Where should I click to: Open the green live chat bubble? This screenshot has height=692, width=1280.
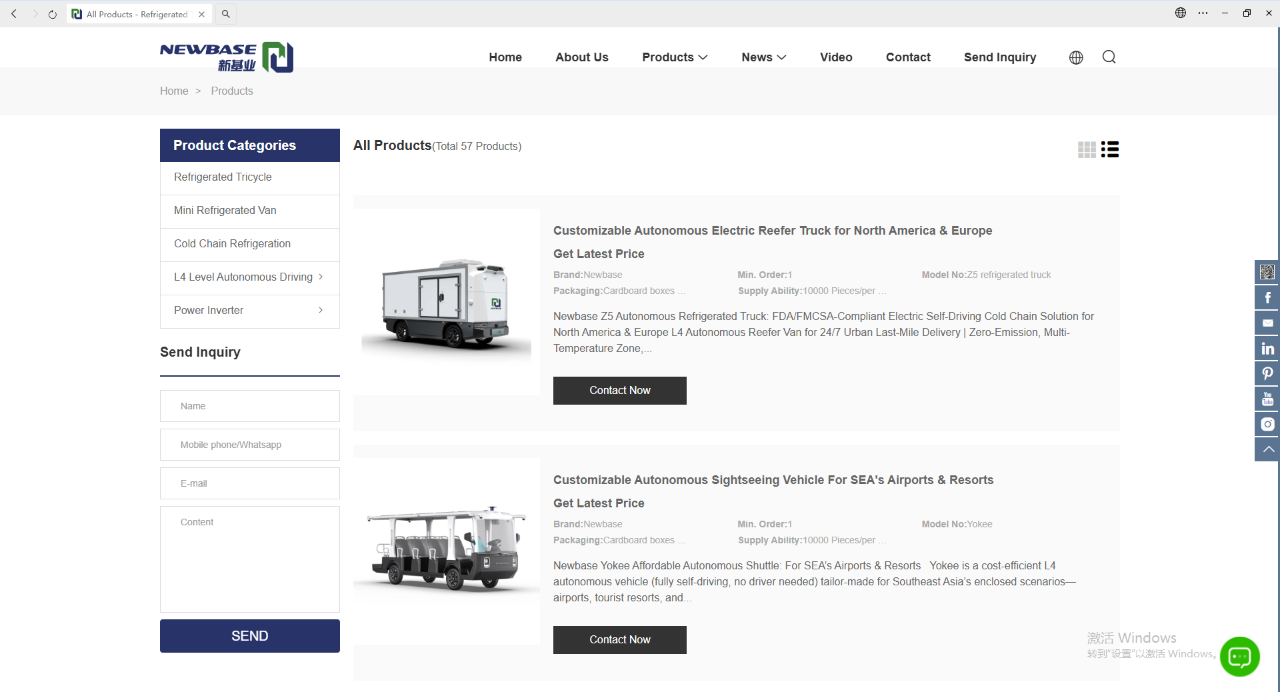point(1239,656)
